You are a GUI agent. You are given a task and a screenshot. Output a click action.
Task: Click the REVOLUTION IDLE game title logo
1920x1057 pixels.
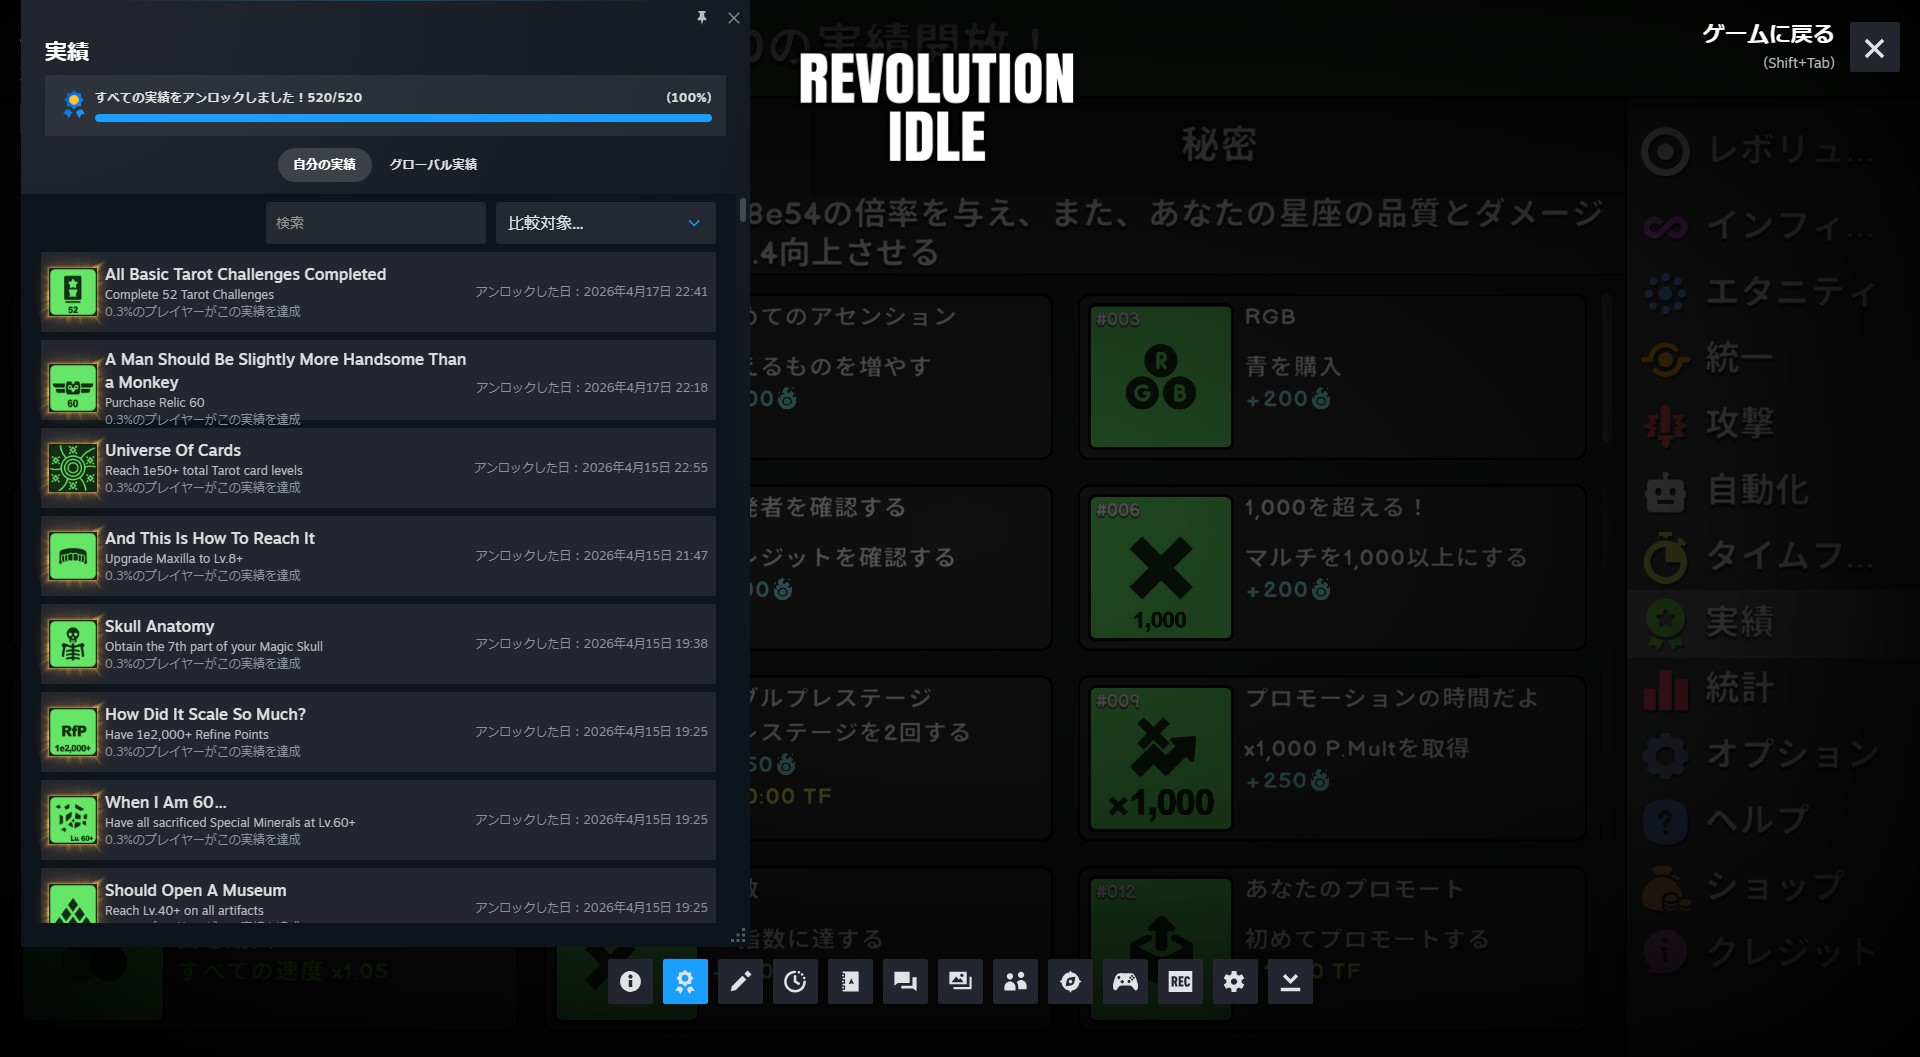coord(937,108)
